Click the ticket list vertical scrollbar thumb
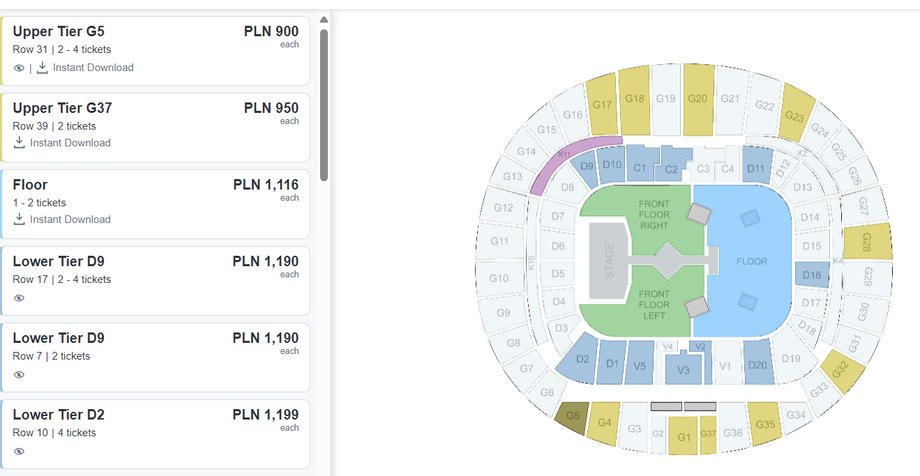The width and height of the screenshot is (920, 476). [324, 104]
